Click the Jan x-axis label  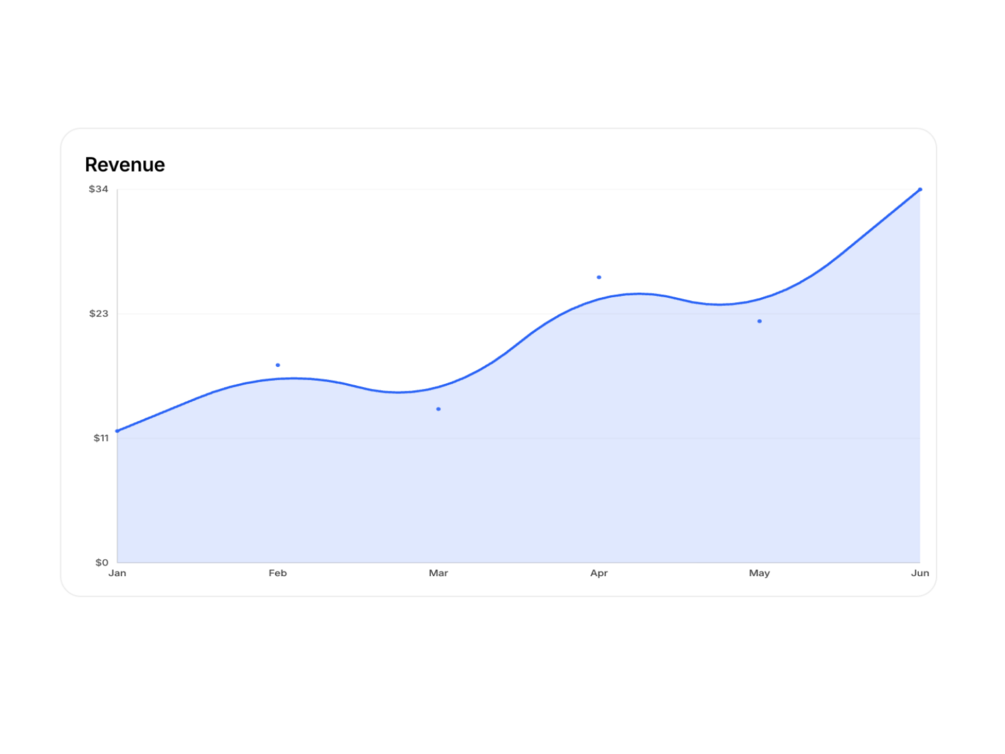point(117,573)
